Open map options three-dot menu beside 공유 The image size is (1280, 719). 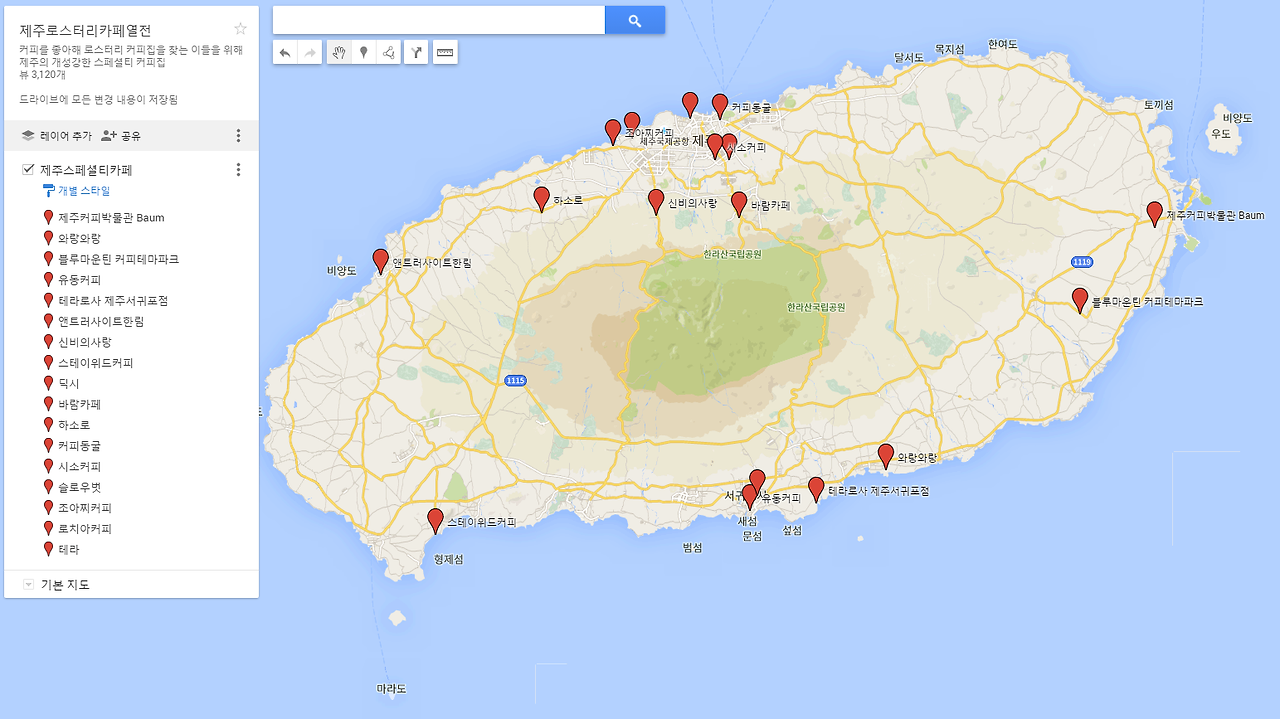click(238, 136)
